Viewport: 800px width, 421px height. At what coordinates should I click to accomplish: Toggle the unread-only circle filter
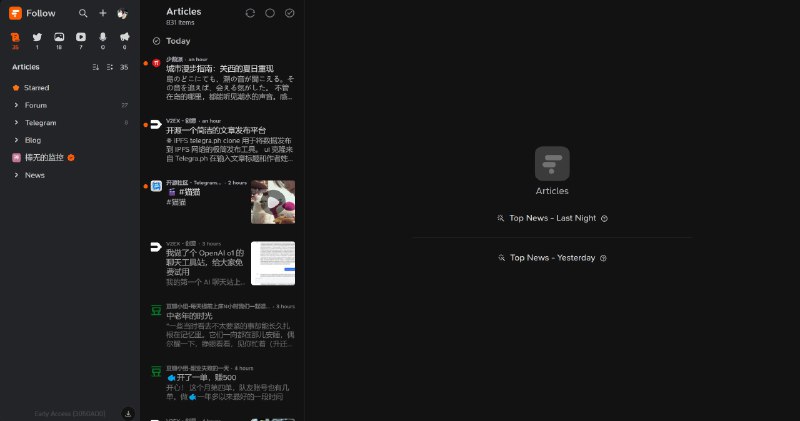(270, 13)
